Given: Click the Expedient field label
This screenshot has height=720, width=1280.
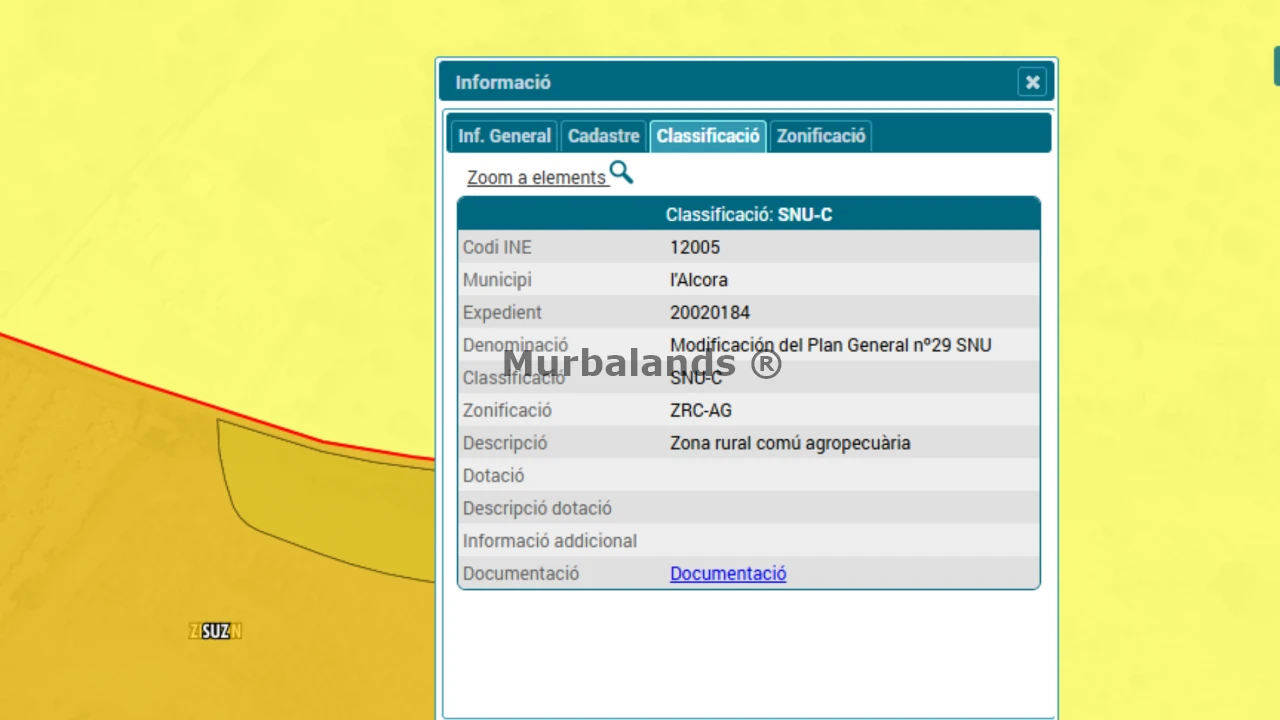Looking at the screenshot, I should tap(502, 313).
